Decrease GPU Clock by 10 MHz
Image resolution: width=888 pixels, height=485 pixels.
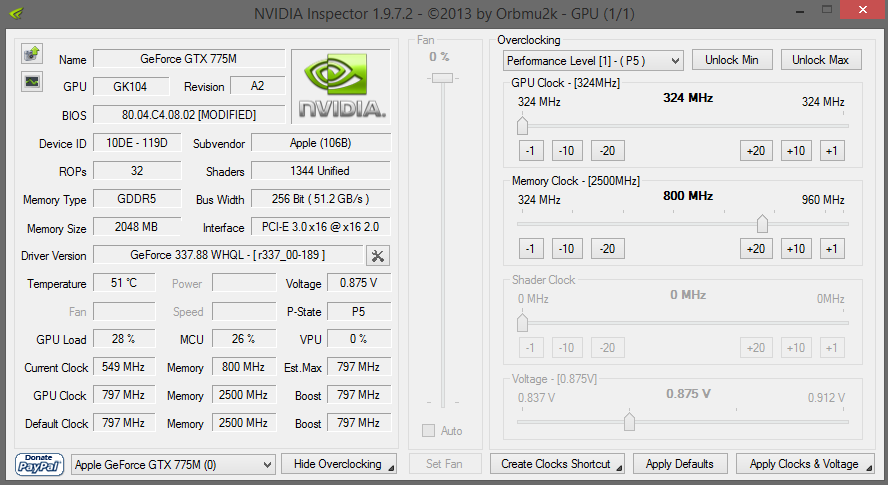coord(567,151)
